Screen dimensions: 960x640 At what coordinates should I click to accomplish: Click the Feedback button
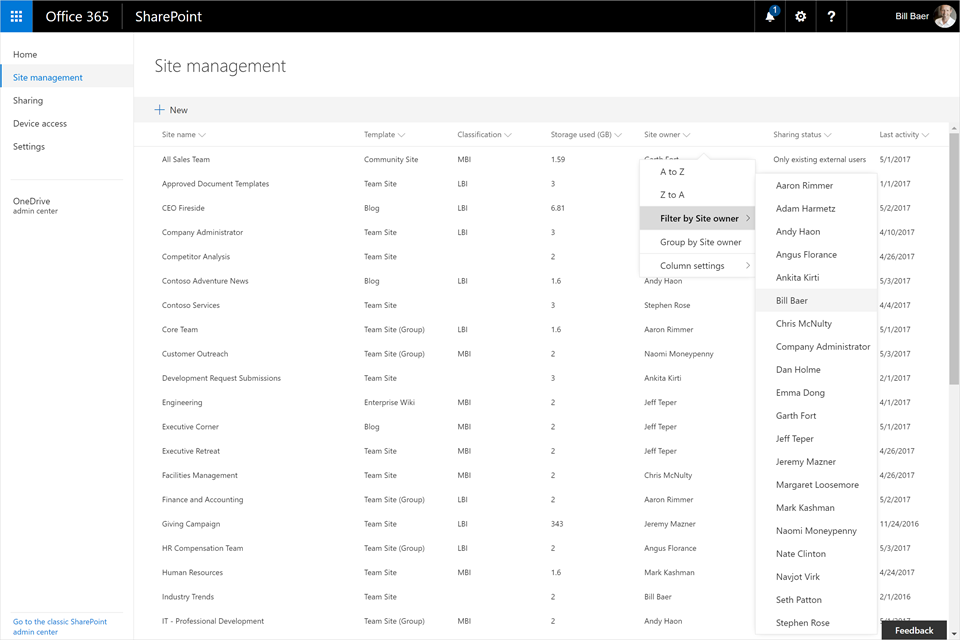(913, 631)
